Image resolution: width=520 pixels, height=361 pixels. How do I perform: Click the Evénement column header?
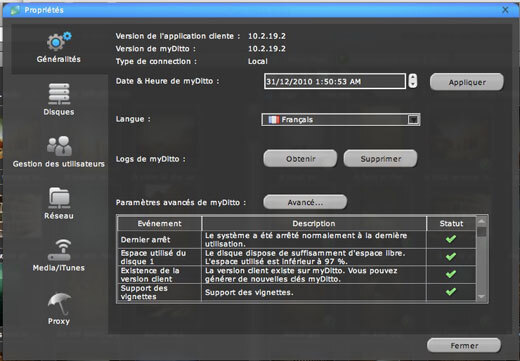tap(159, 223)
